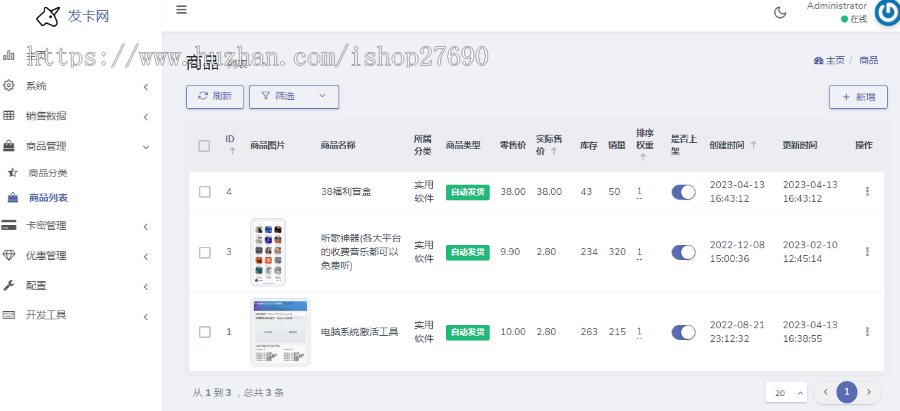Screen dimensions: 900x411
Task: Expand the 开发工具 sidebar menu chevron
Action: 146,316
